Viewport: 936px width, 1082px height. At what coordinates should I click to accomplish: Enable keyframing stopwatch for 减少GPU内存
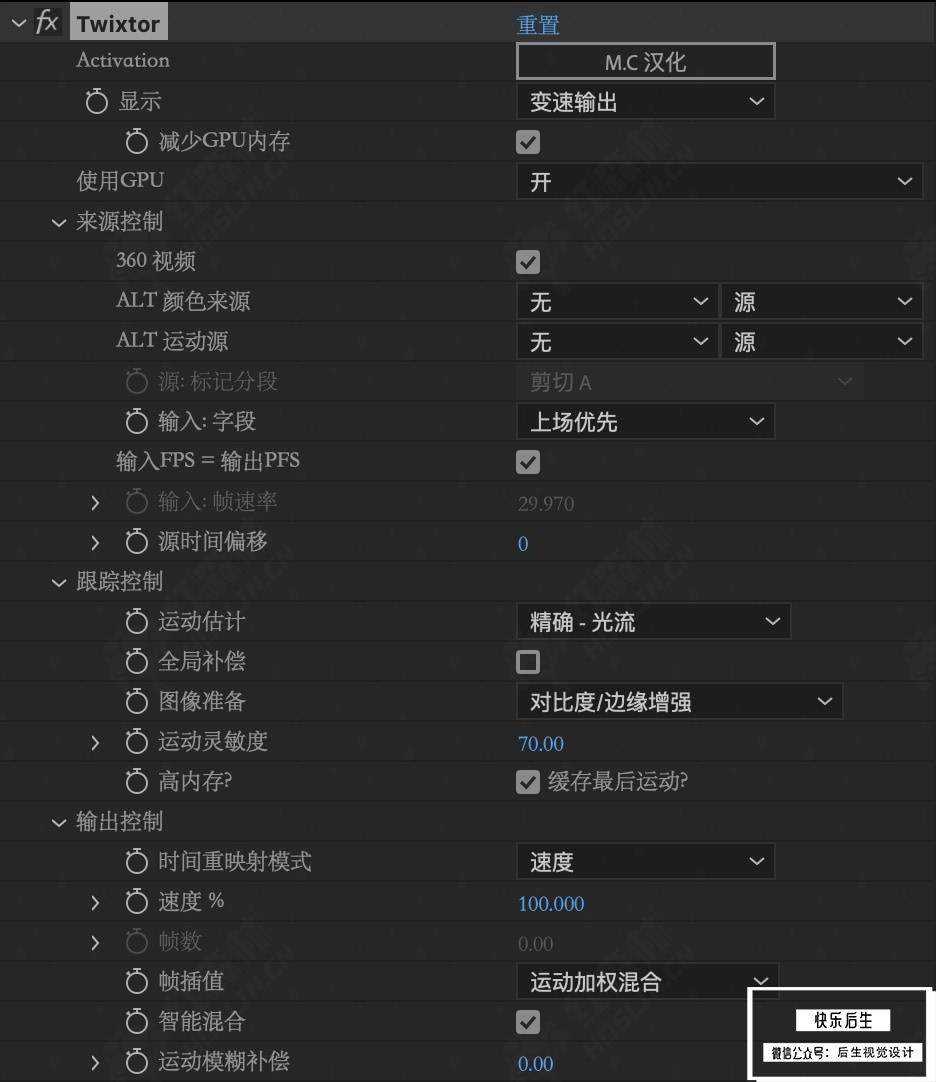137,141
